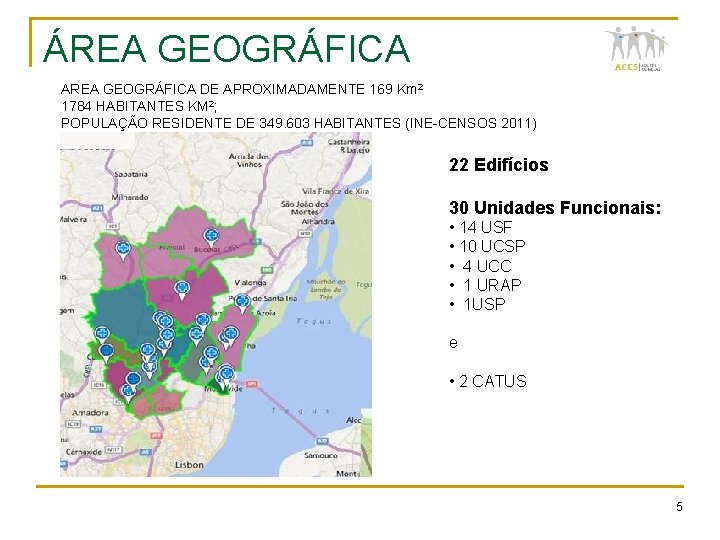Select the '1 URAP' bullet
720x540 pixels.
(486, 285)
